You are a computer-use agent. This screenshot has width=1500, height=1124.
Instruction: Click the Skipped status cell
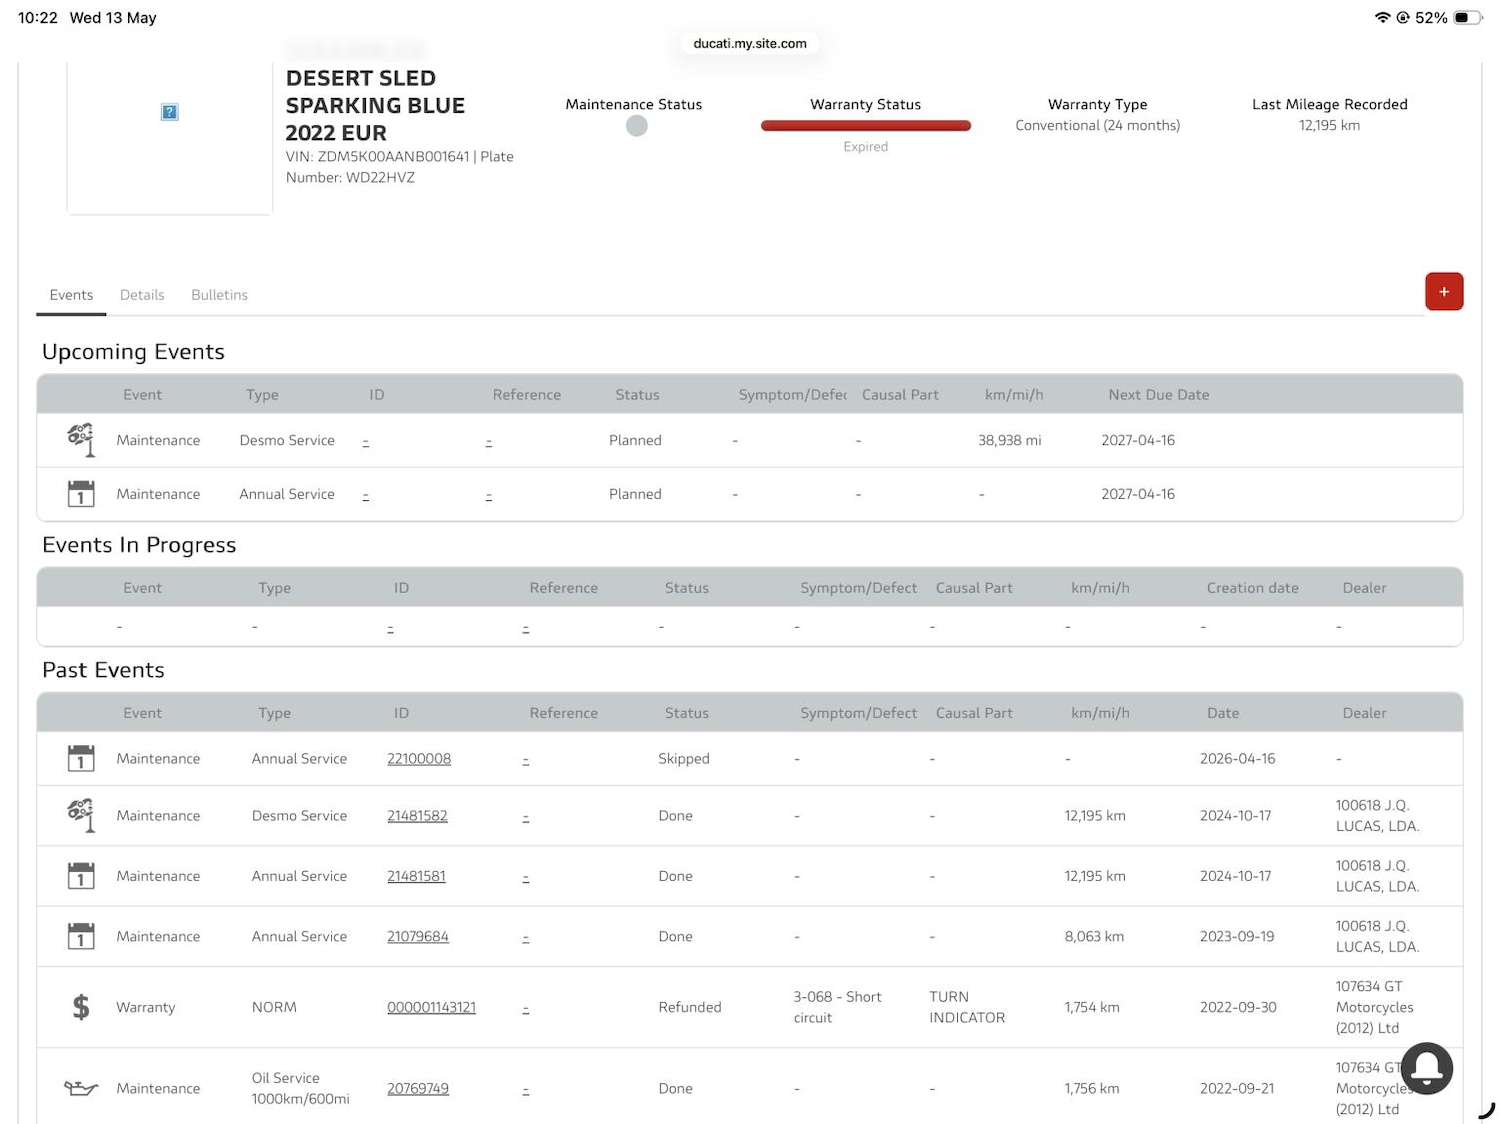684,759
